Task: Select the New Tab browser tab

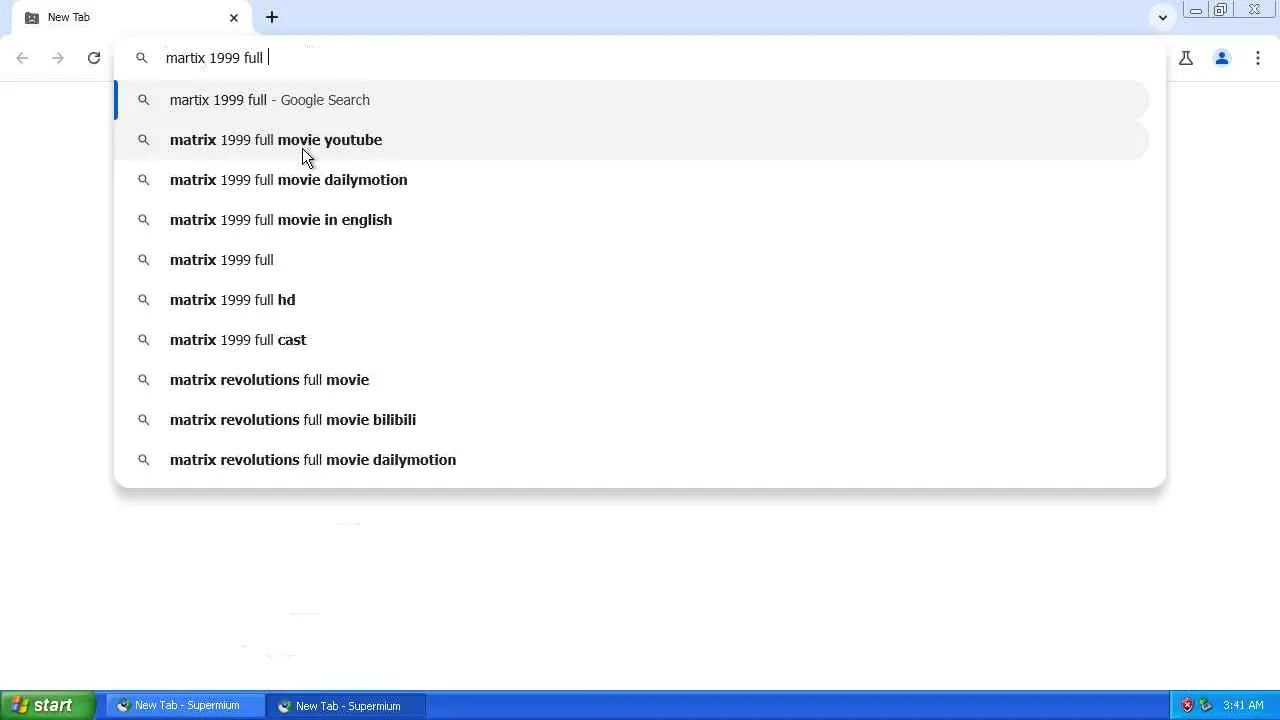Action: click(132, 17)
